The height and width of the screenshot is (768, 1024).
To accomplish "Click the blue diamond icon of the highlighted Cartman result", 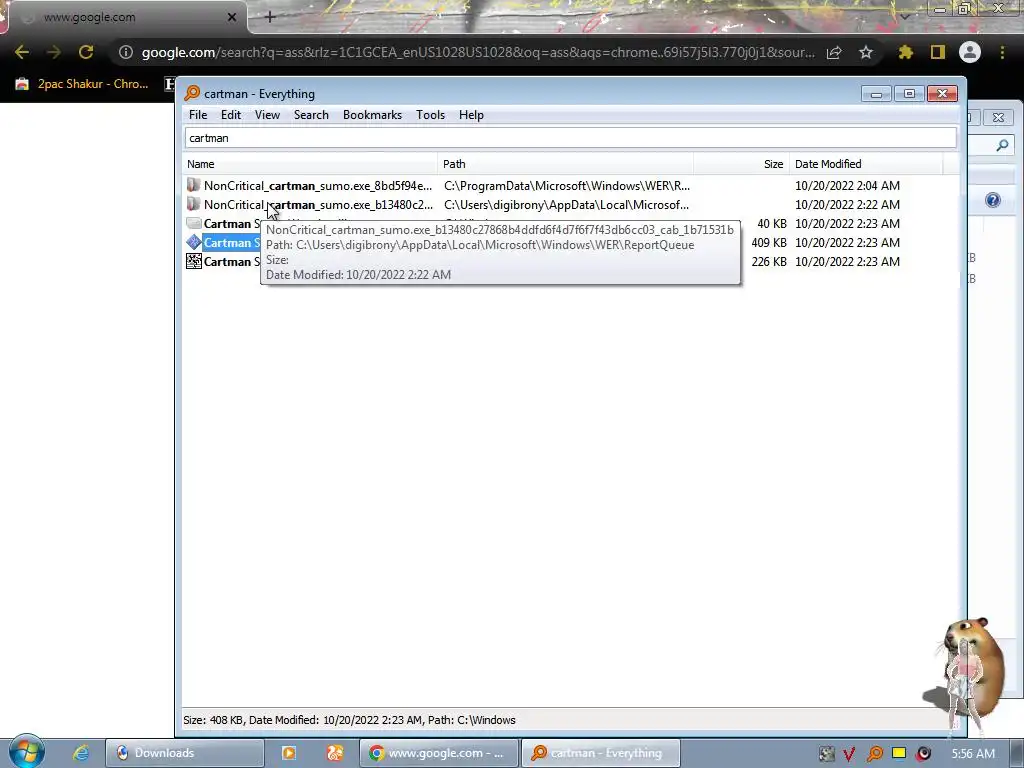I will pos(193,242).
